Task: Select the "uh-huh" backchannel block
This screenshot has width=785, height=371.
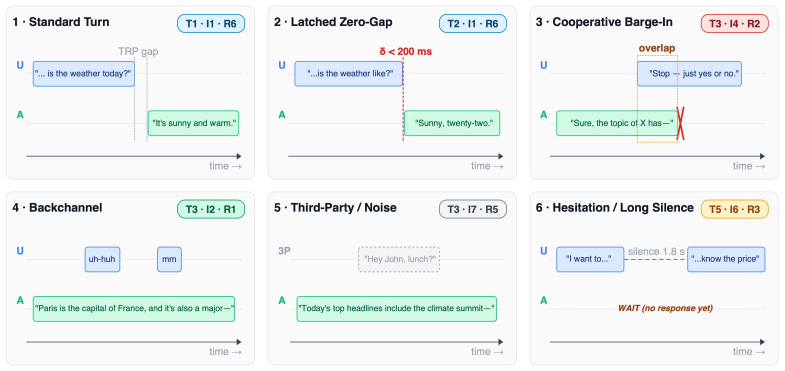Action: 102,259
